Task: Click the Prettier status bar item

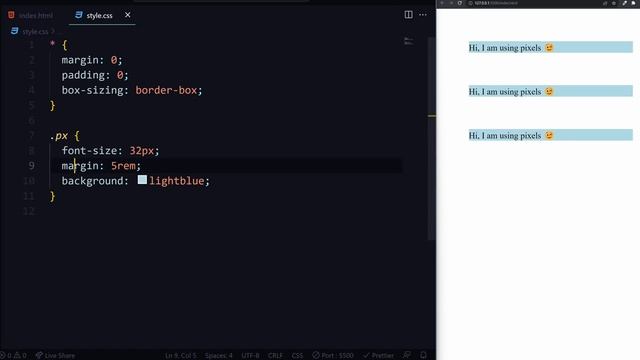Action: [x=378, y=356]
